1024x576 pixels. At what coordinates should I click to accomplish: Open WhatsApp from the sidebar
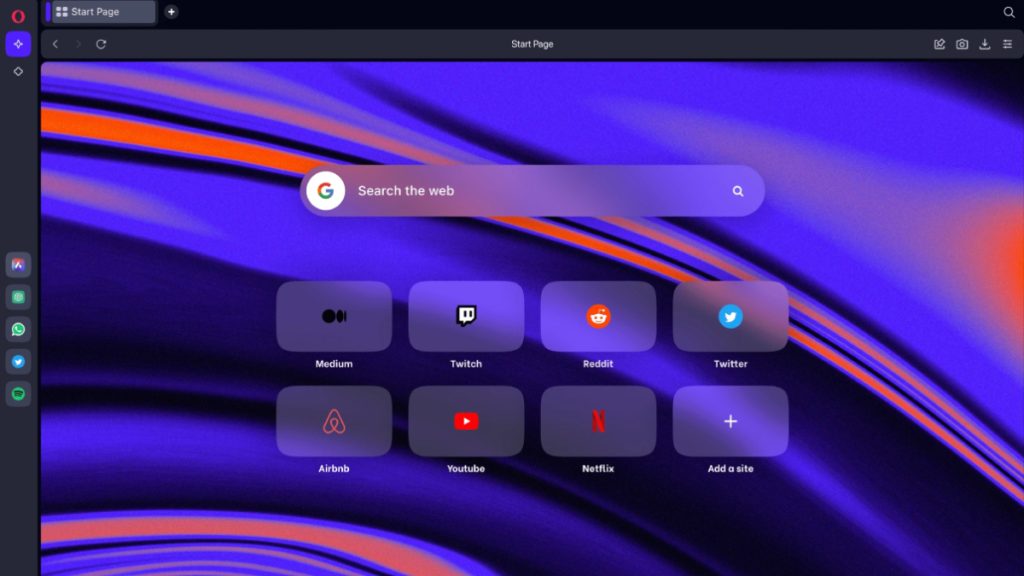tap(18, 330)
